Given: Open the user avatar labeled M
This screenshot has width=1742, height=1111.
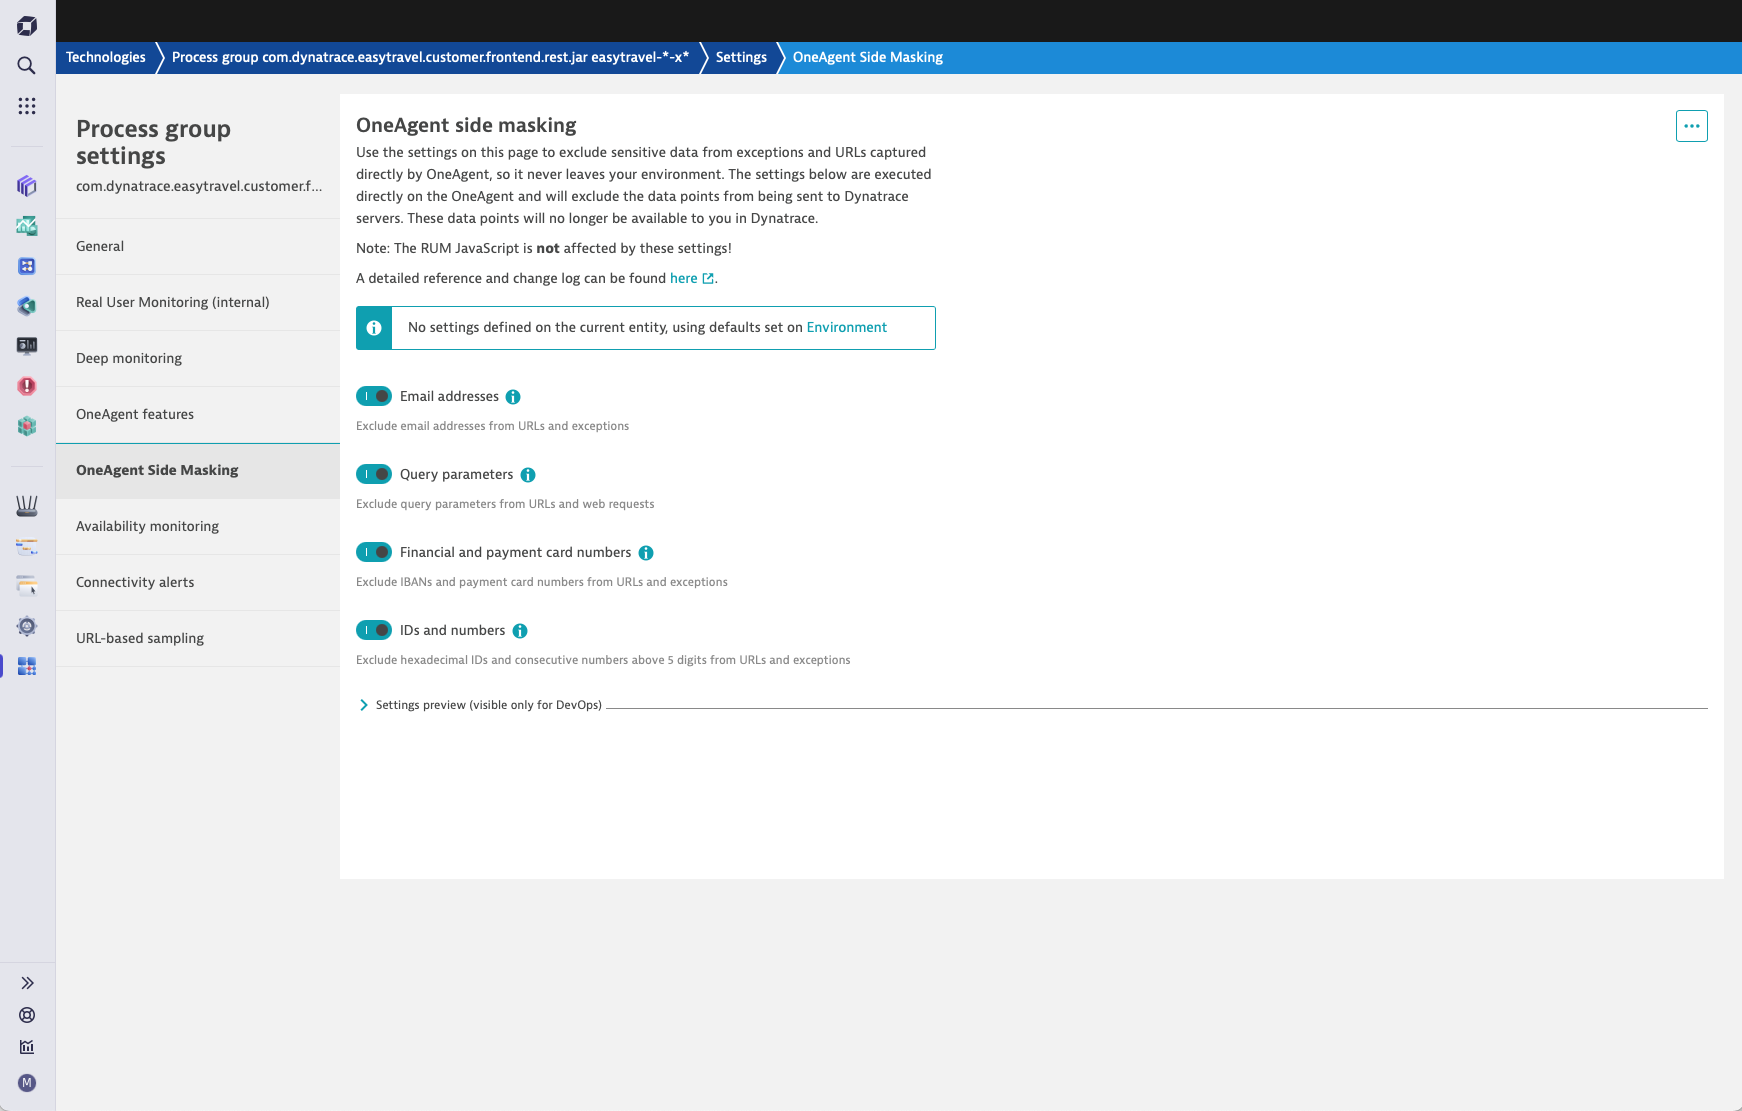Looking at the screenshot, I should tap(27, 1083).
